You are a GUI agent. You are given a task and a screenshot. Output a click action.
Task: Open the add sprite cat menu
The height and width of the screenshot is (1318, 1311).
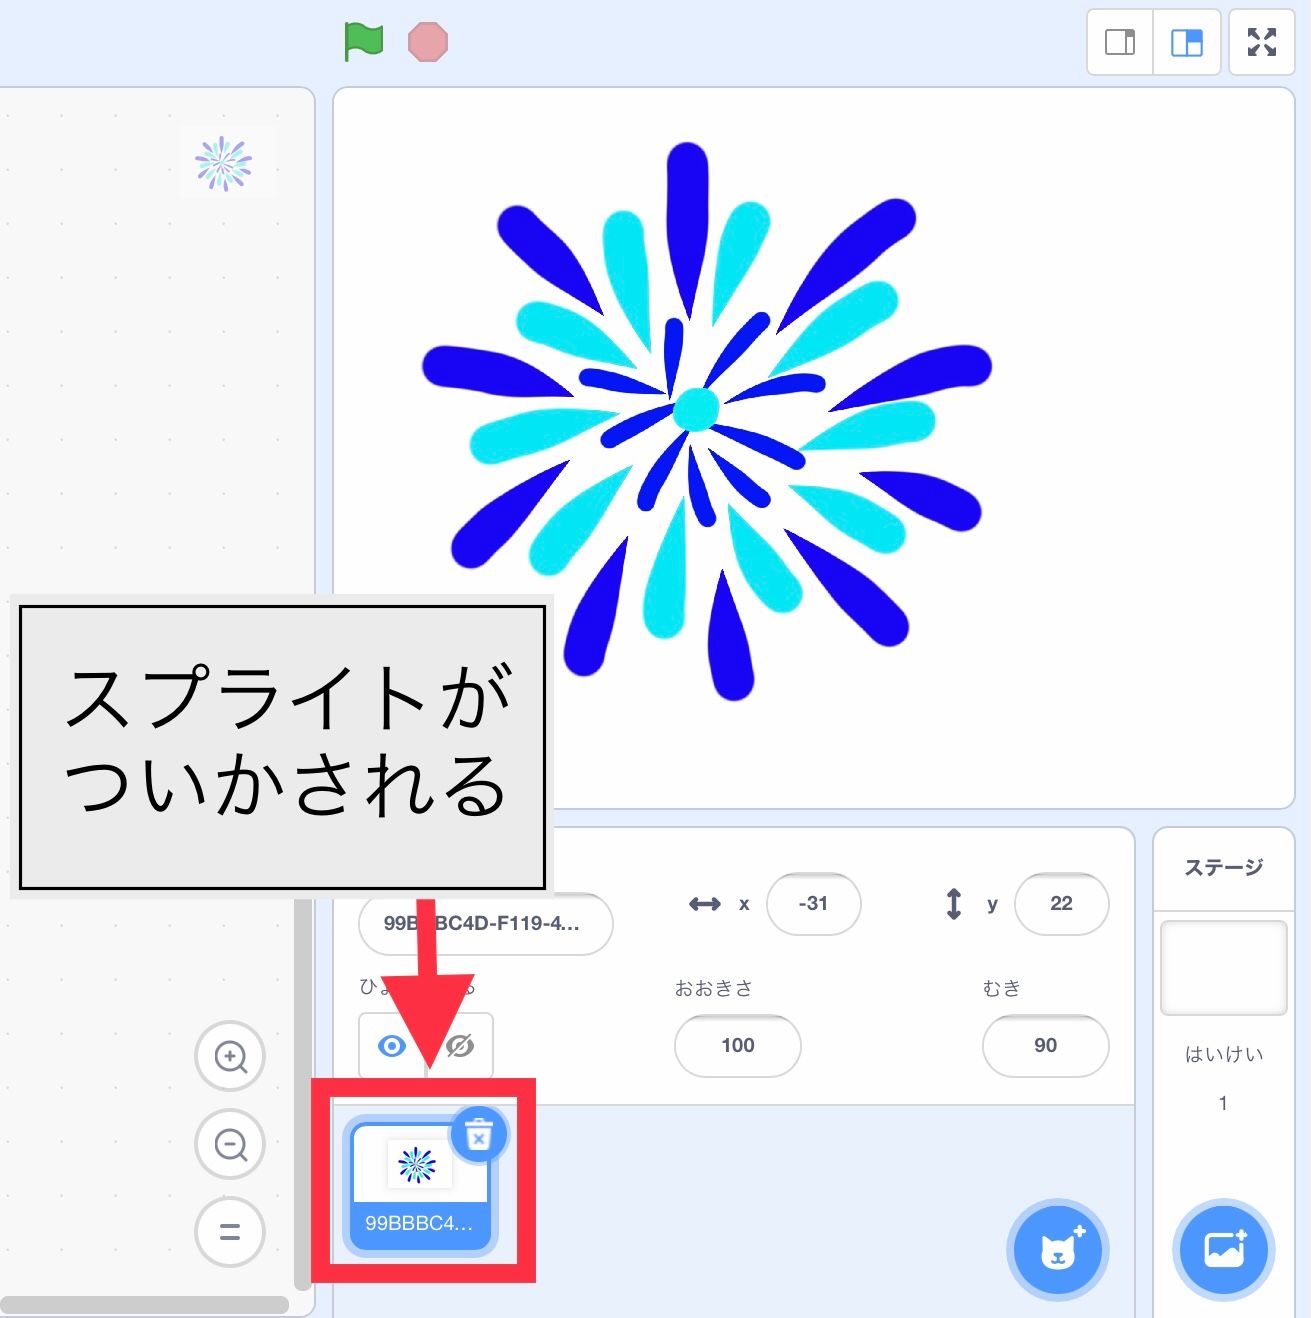pos(1057,1249)
